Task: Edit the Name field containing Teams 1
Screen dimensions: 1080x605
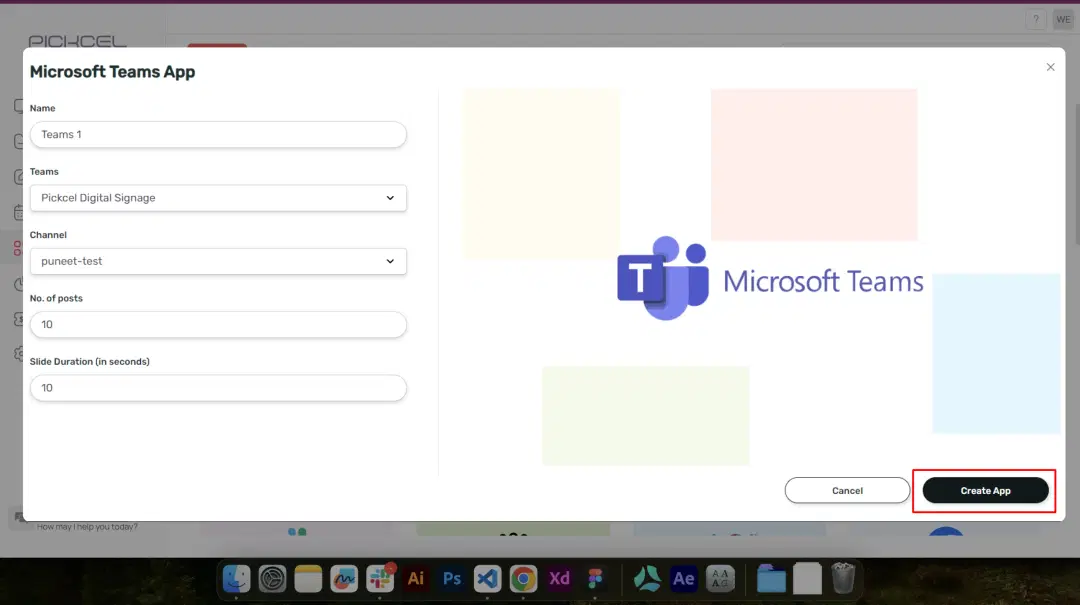Action: pos(218,135)
